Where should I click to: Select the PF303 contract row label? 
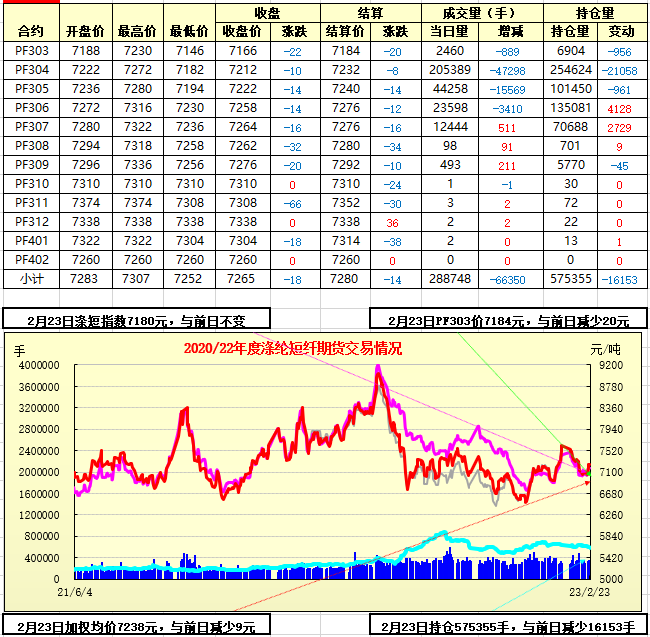click(x=31, y=50)
